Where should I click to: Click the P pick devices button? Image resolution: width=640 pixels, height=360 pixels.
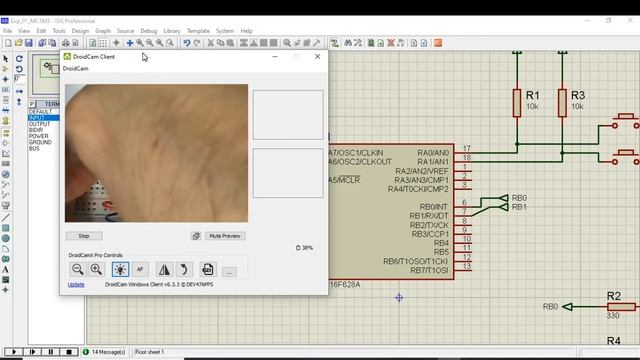[32, 104]
